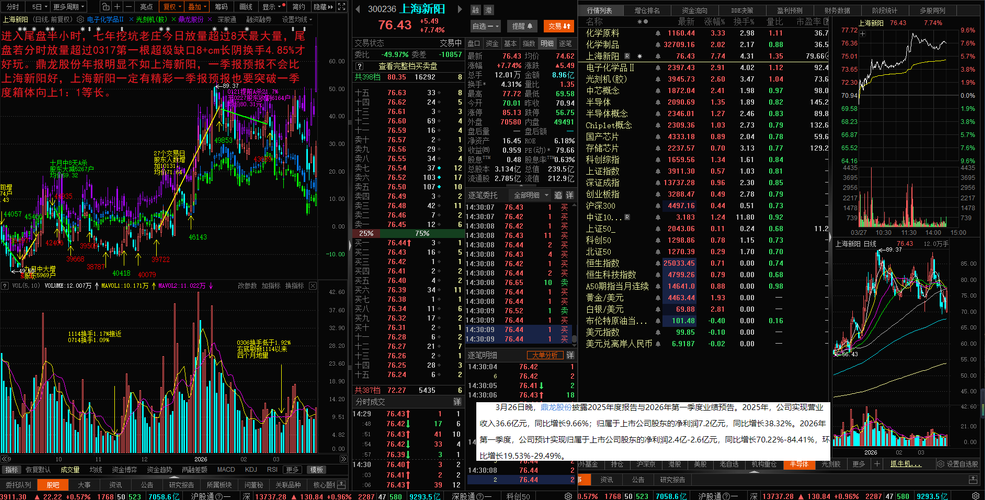Select the 股吧 bottom tab
This screenshot has width=985, height=500.
coord(52,484)
